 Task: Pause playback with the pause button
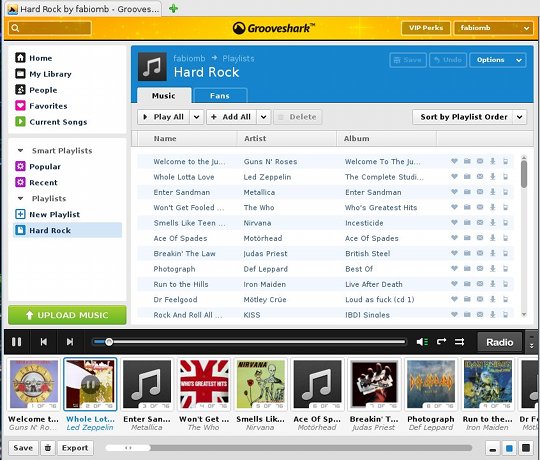(x=17, y=342)
